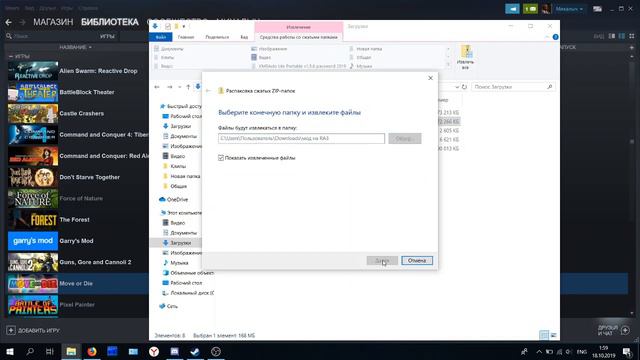Open Explorer Поделиться ribbon tab
The height and width of the screenshot is (360, 640).
217,37
